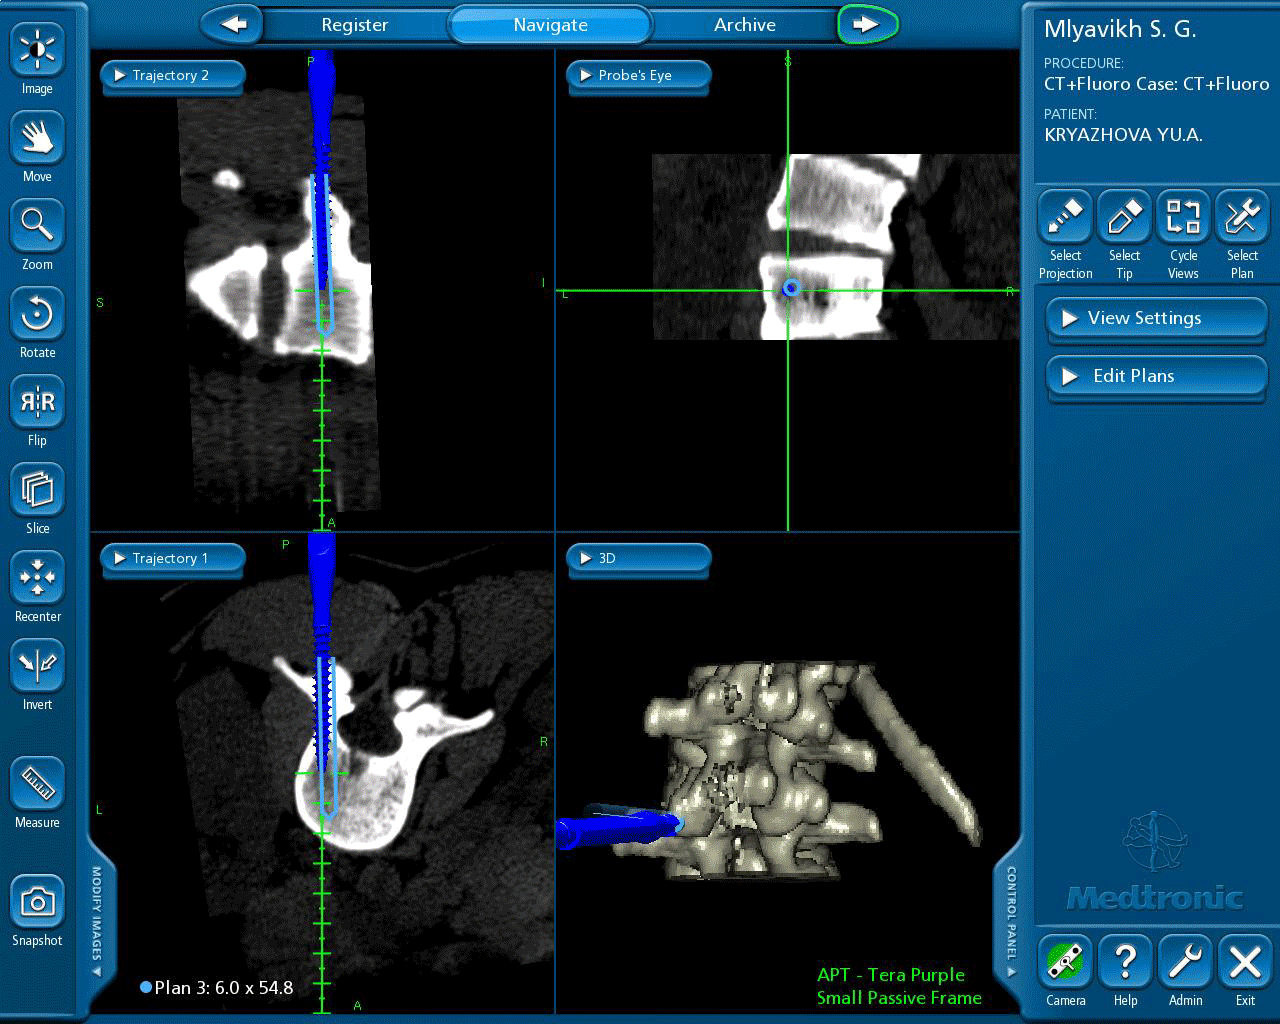Expand Probe's Eye view dropdown
The image size is (1280, 1024).
pos(639,75)
